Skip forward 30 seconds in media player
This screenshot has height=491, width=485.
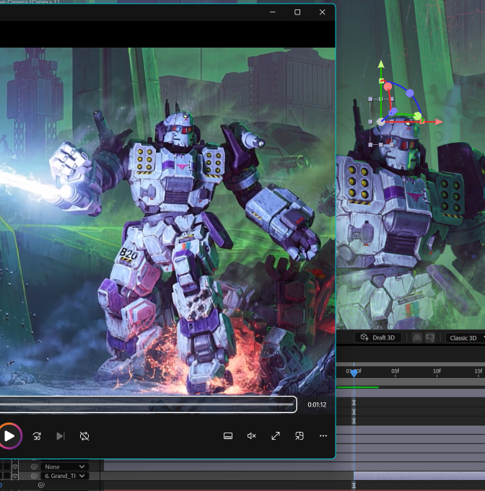[37, 436]
